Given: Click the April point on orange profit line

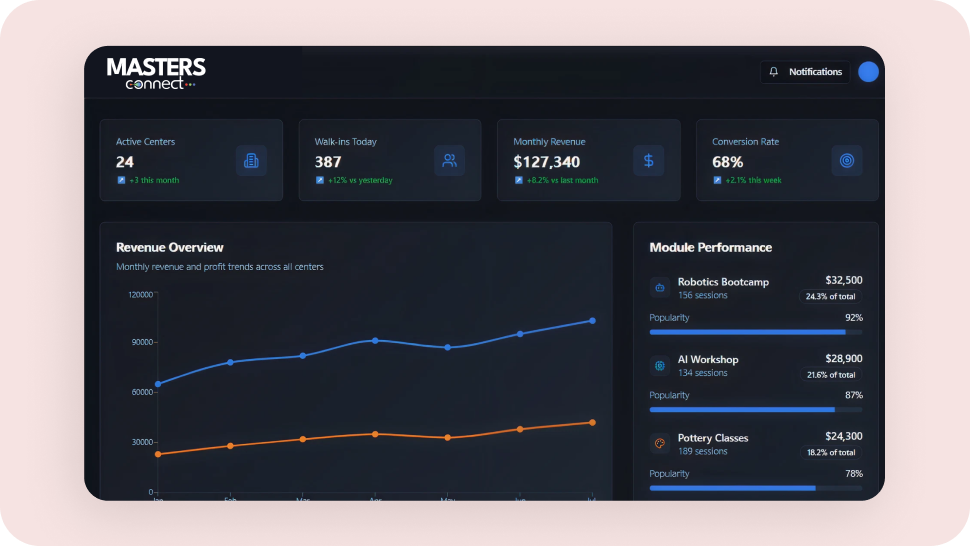Looking at the screenshot, I should 375,434.
